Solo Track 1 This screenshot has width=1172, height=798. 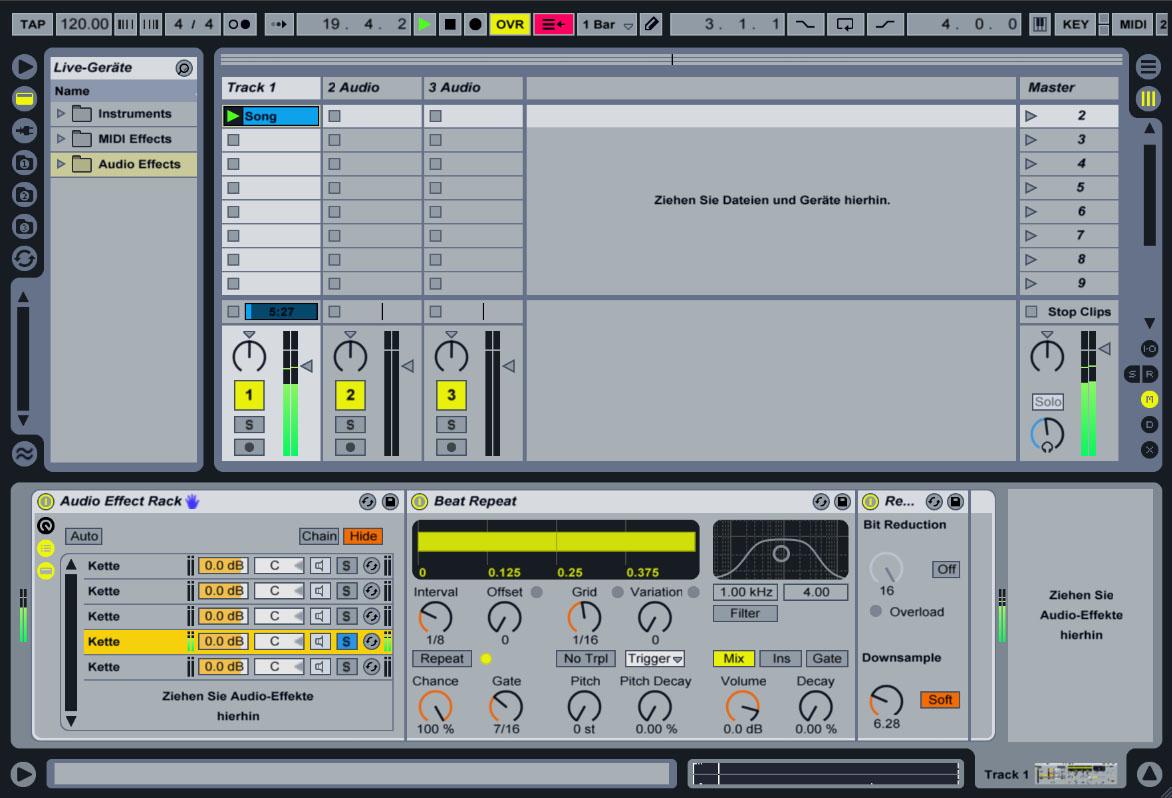click(249, 425)
